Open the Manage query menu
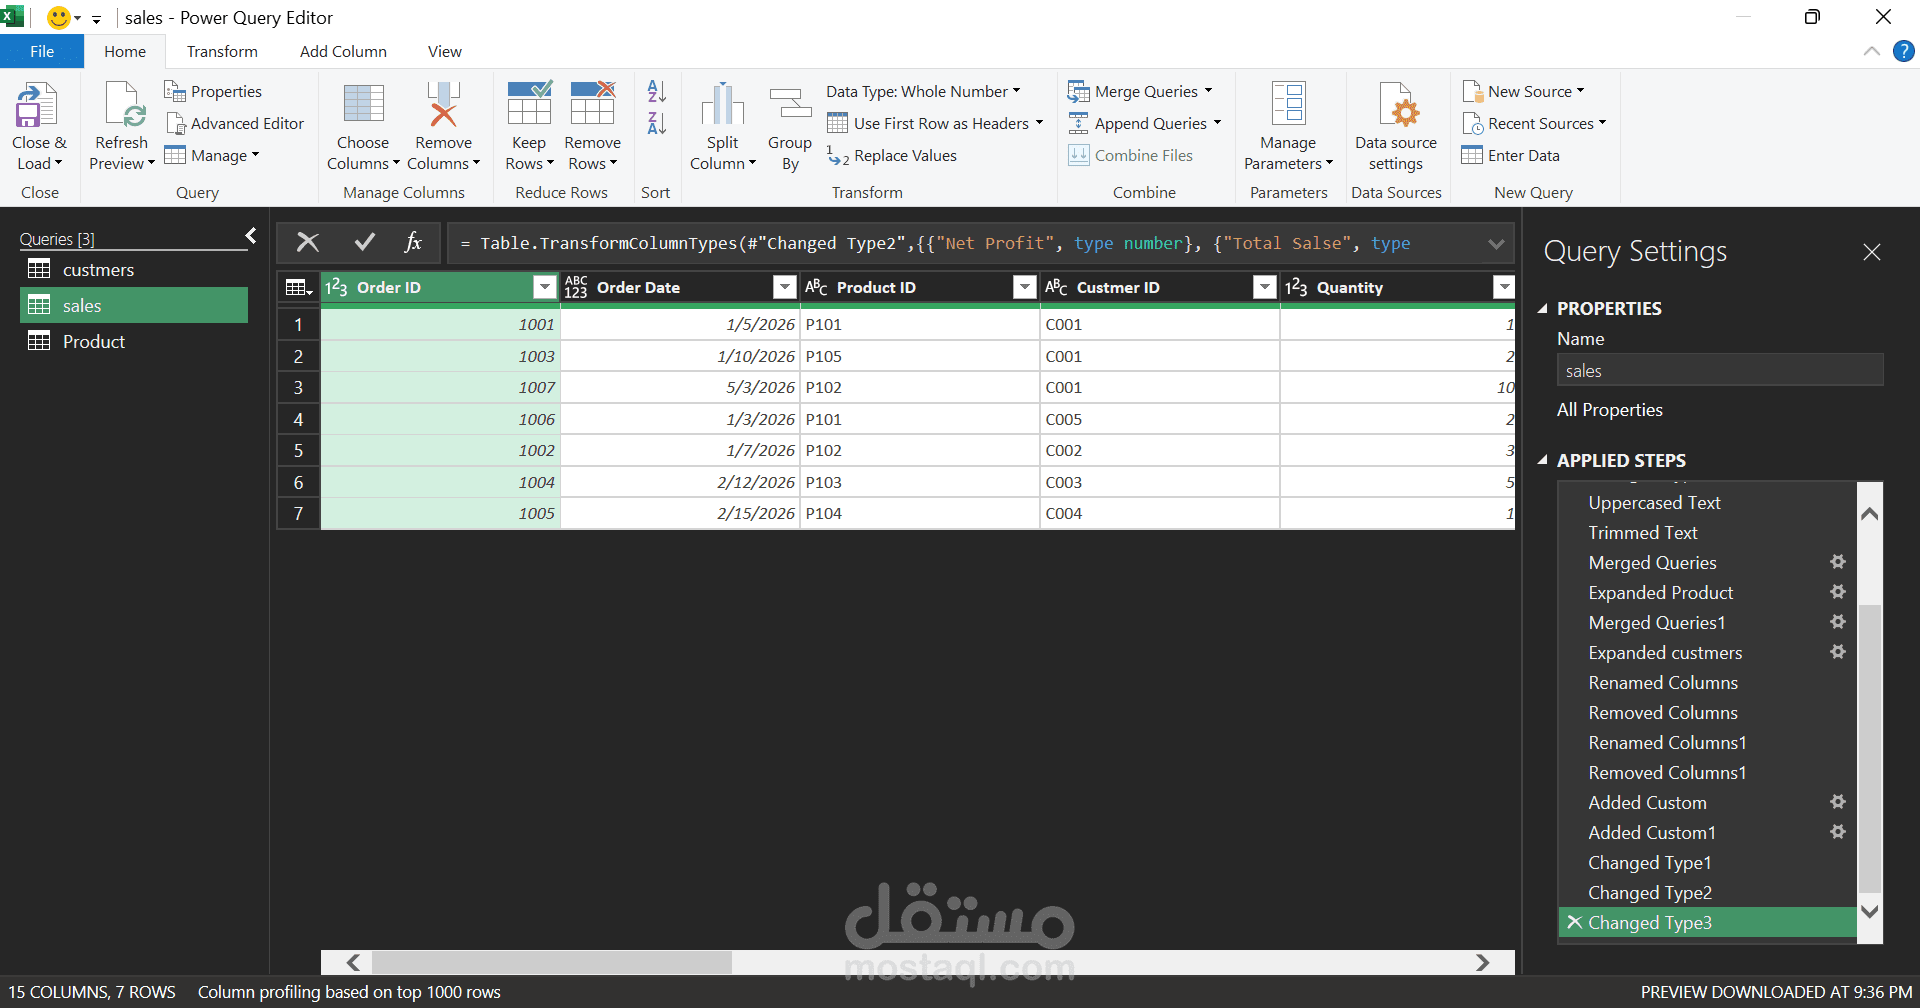 [212, 155]
